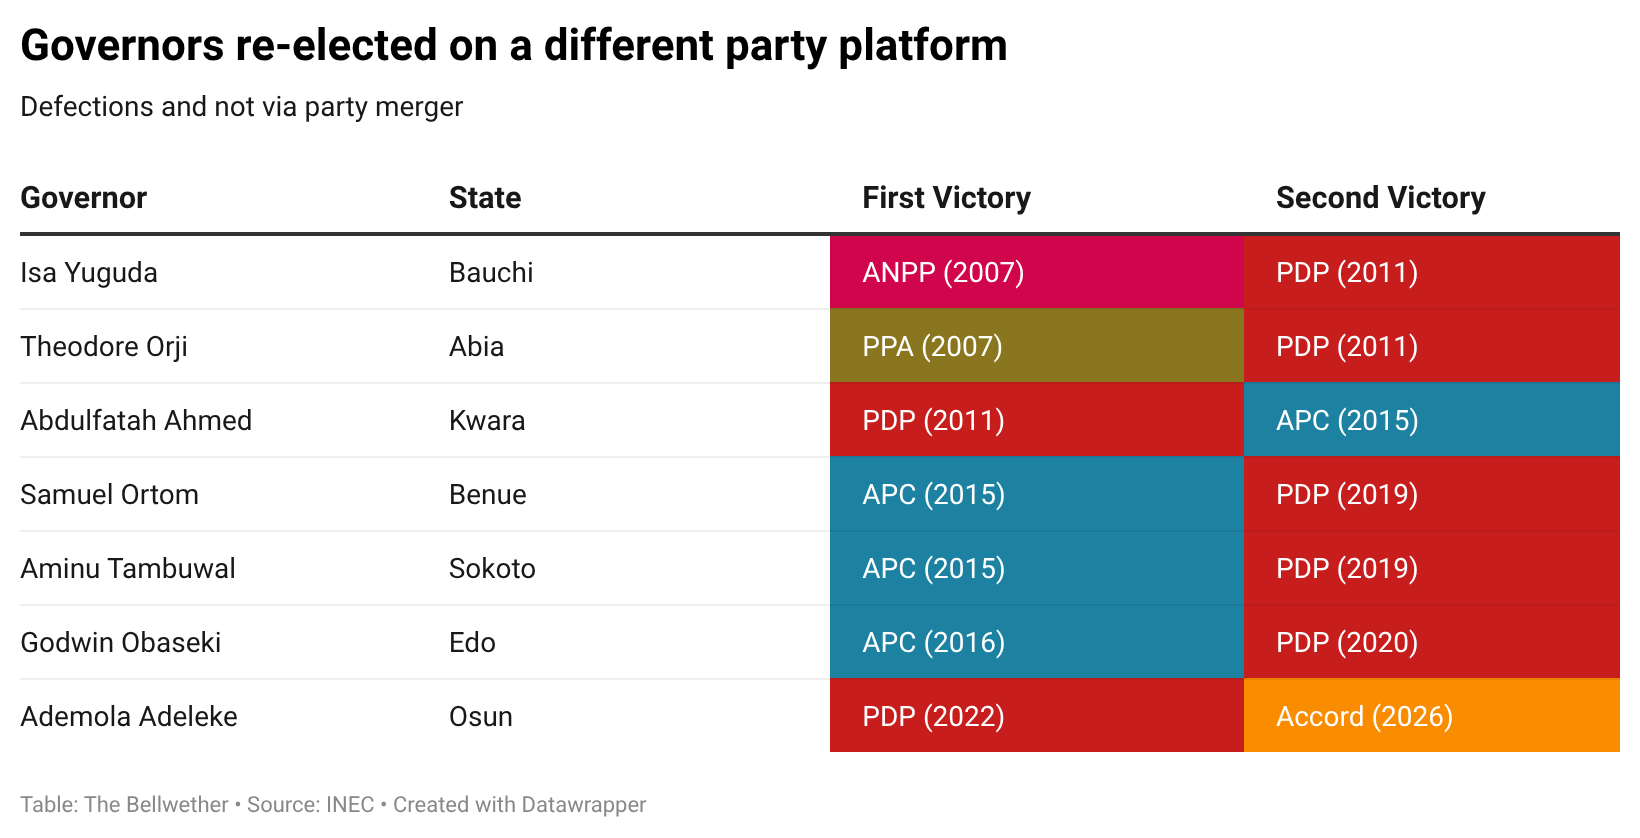This screenshot has width=1640, height=838.
Task: Click Aminu Tambuwal governor name
Action: pos(128,568)
